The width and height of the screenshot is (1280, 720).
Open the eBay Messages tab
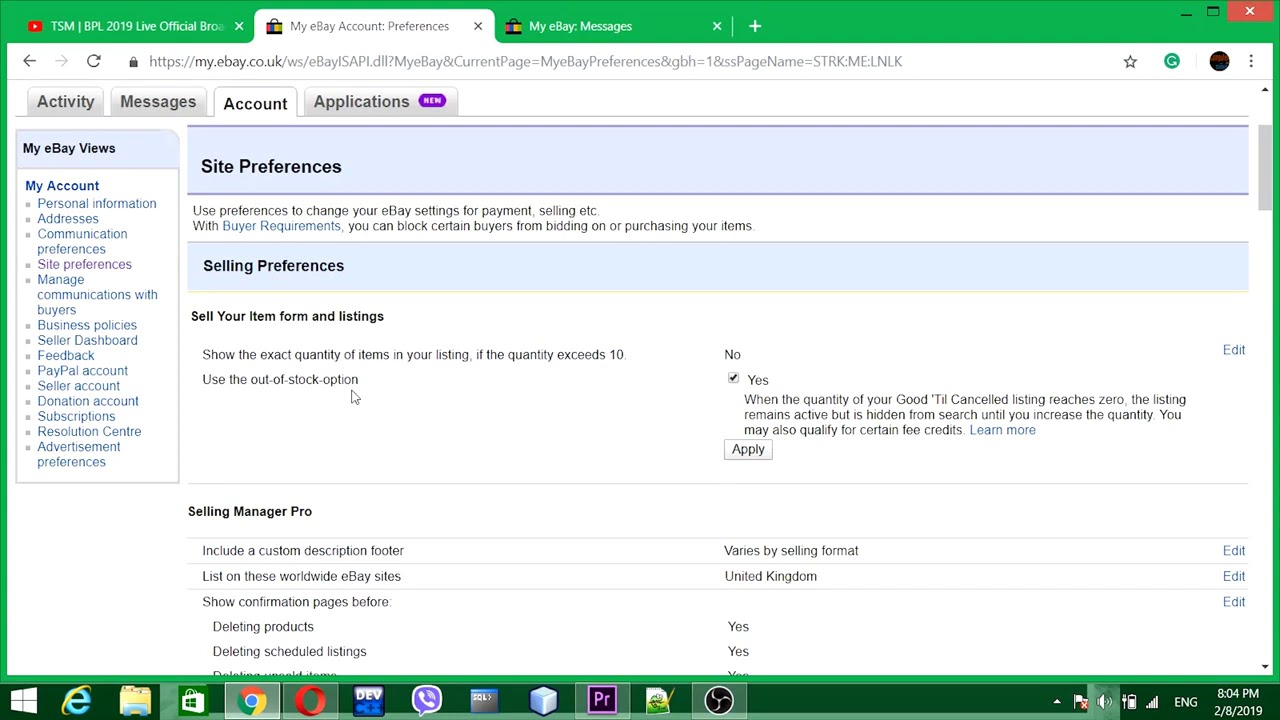[158, 102]
